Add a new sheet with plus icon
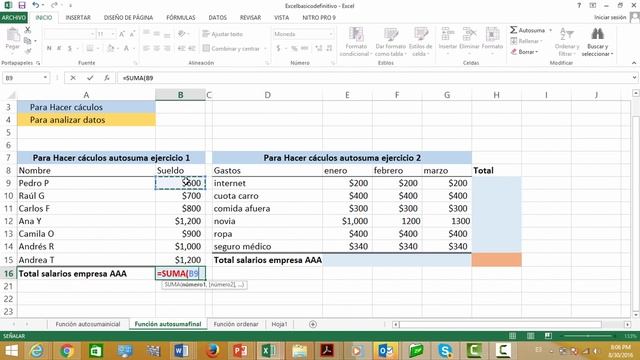640x360 pixels. pyautogui.click(x=313, y=324)
